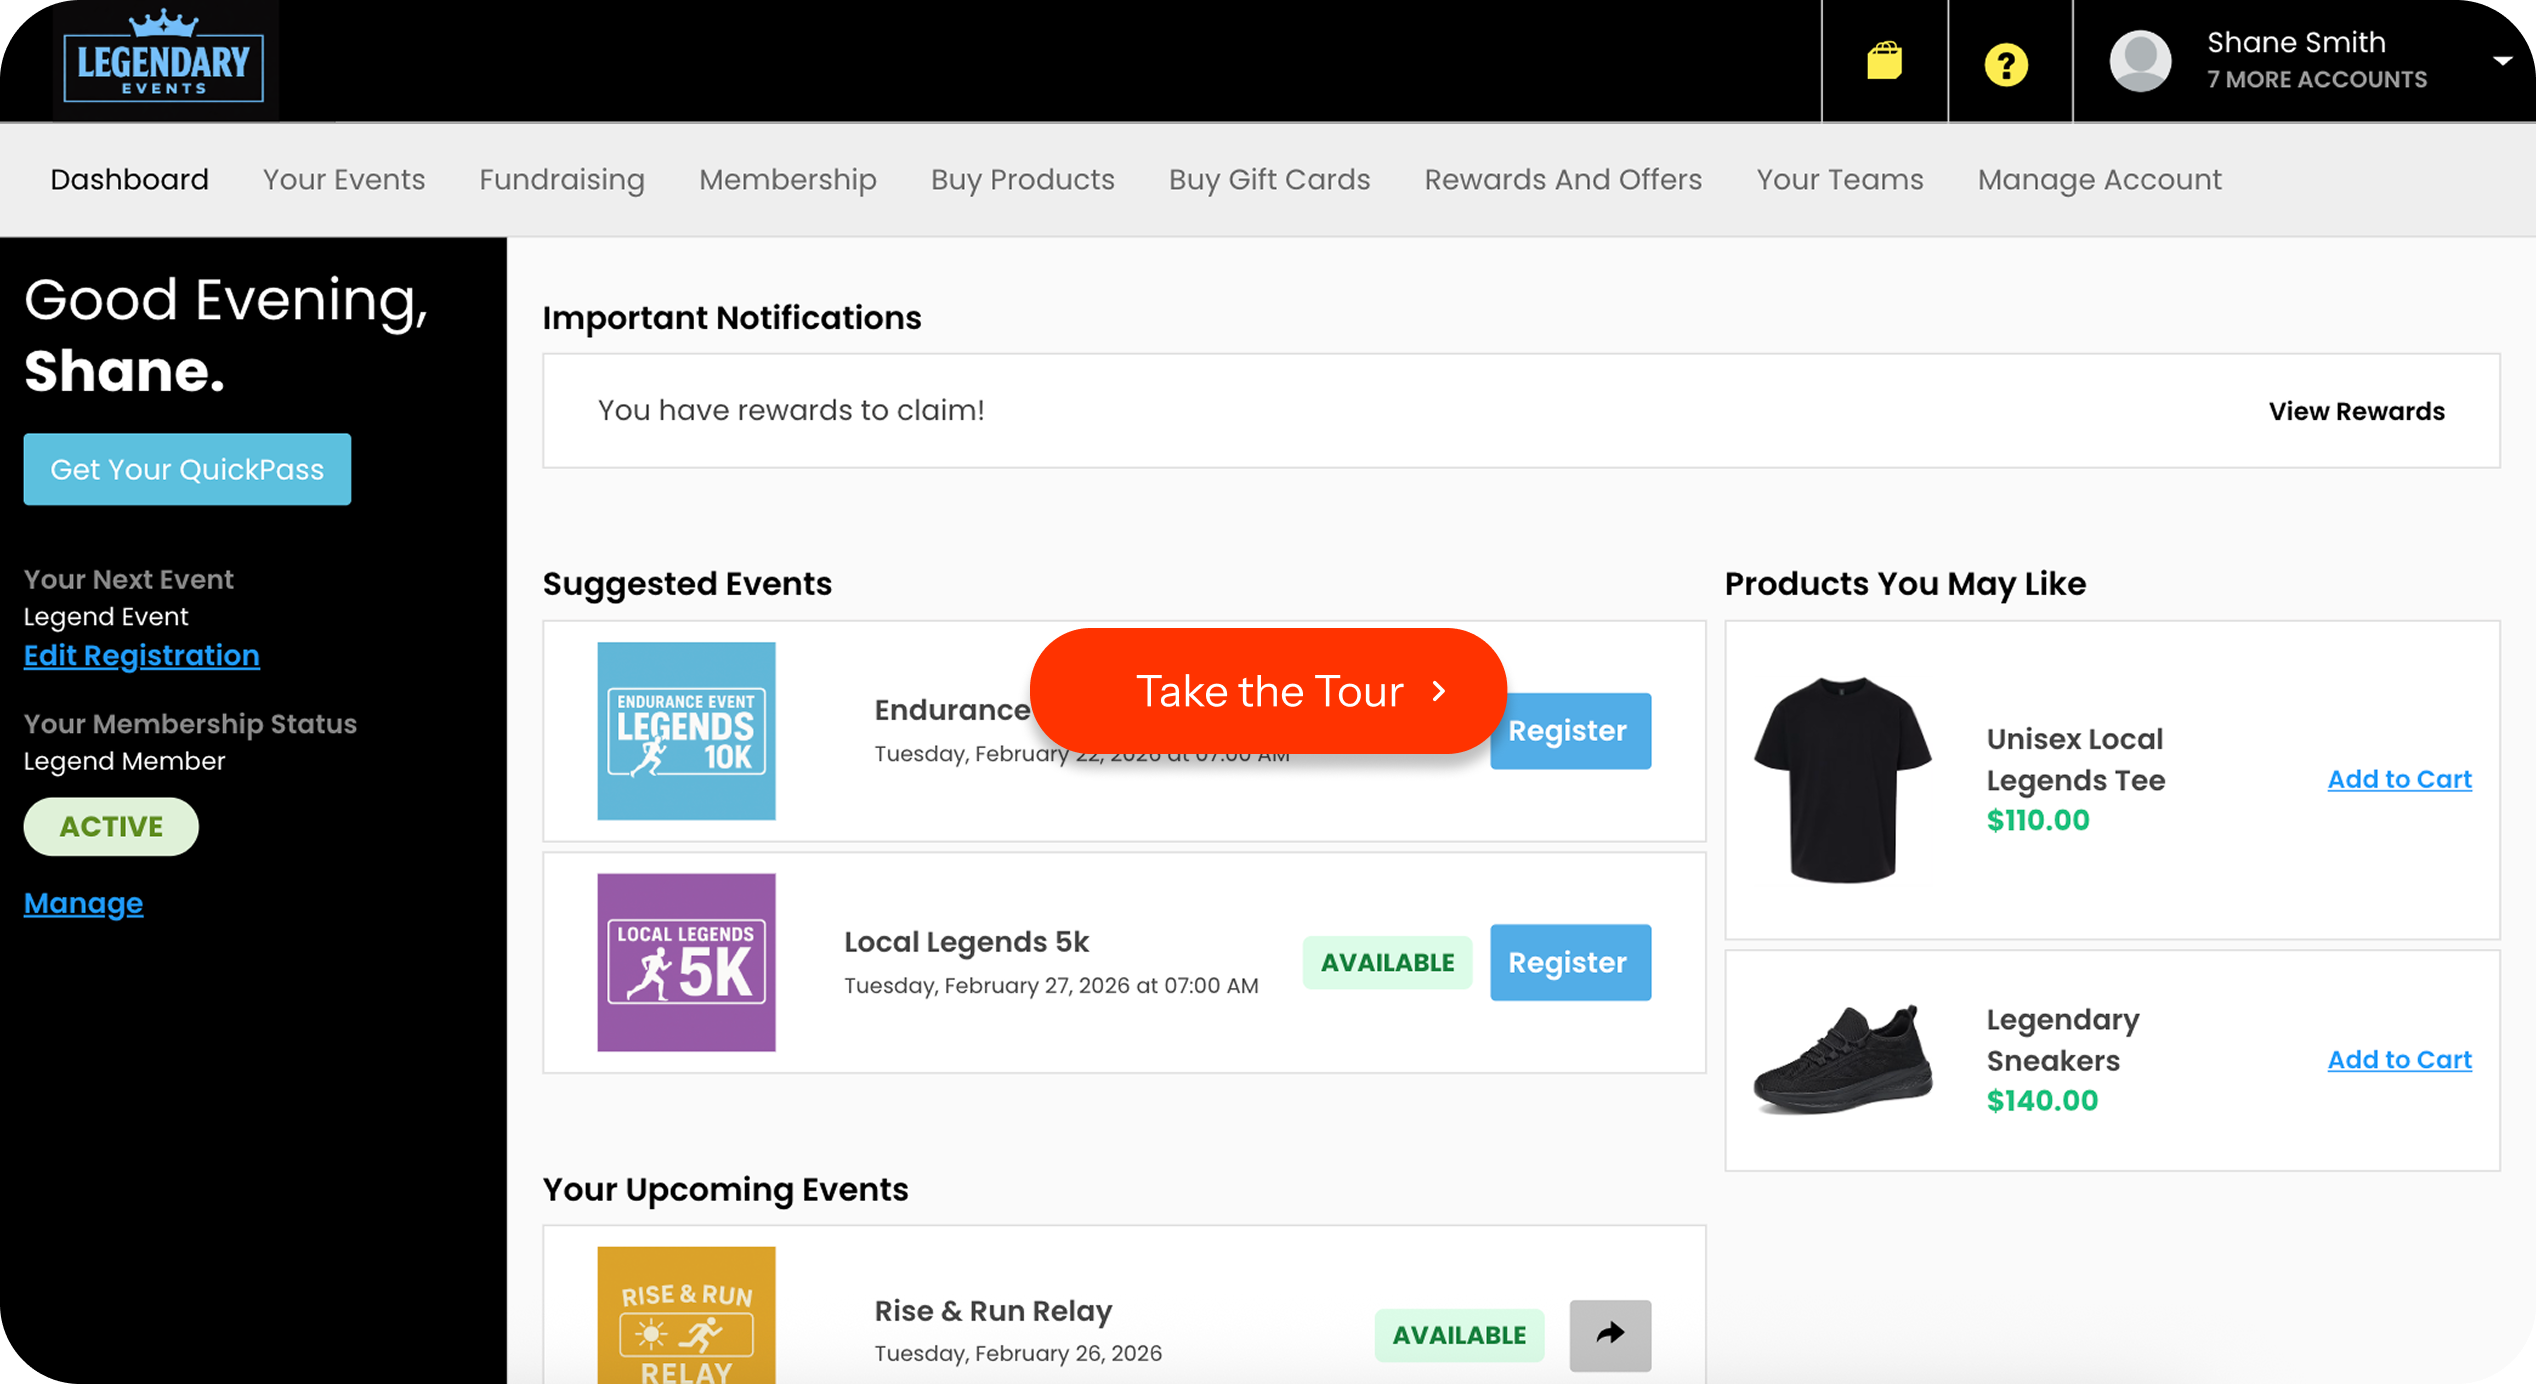
Task: Switch to the Your Events tab
Action: (x=344, y=180)
